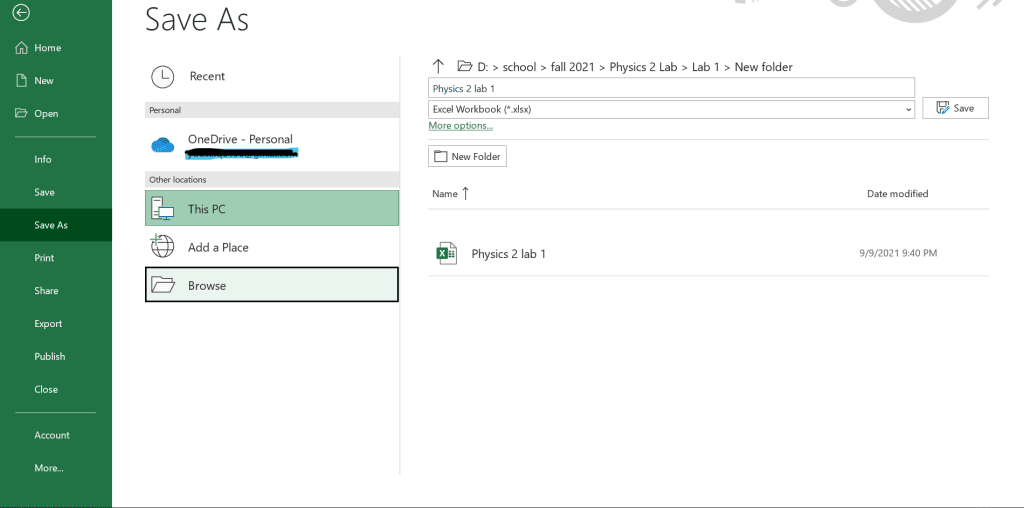
Task: Select Share in the sidebar
Action: [46, 291]
